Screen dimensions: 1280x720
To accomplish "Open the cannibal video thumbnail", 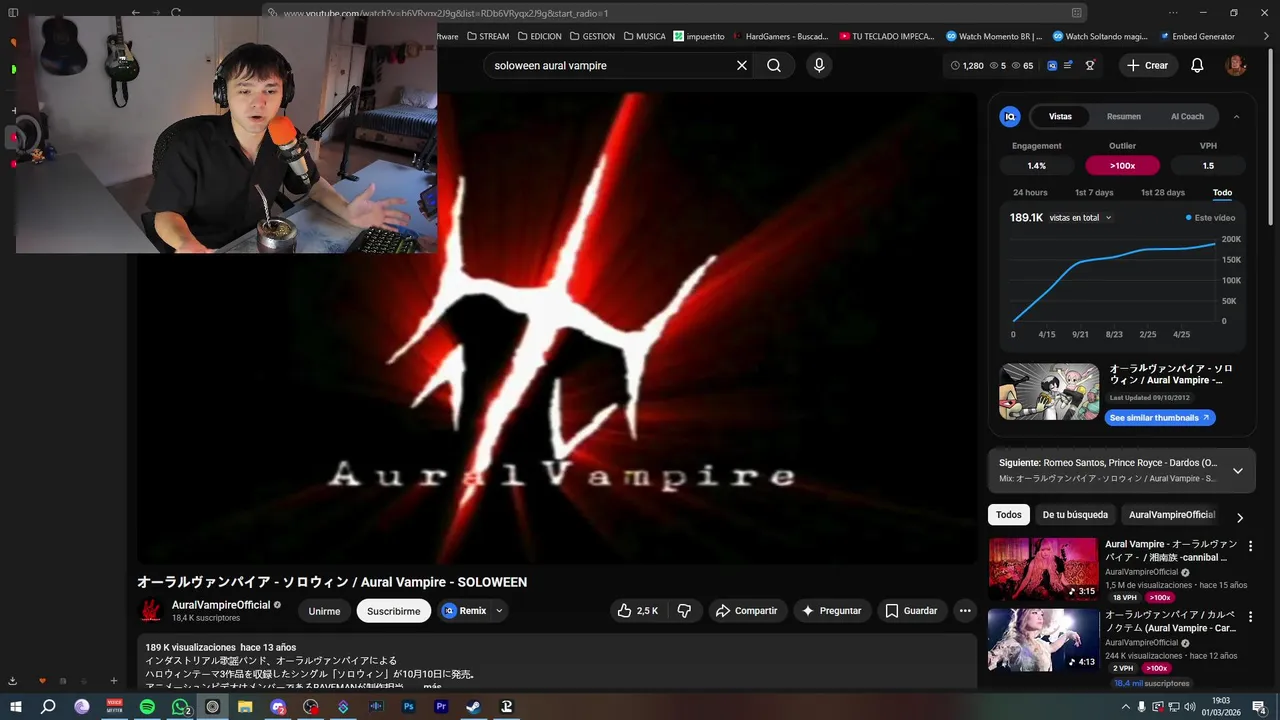I will (1043, 569).
